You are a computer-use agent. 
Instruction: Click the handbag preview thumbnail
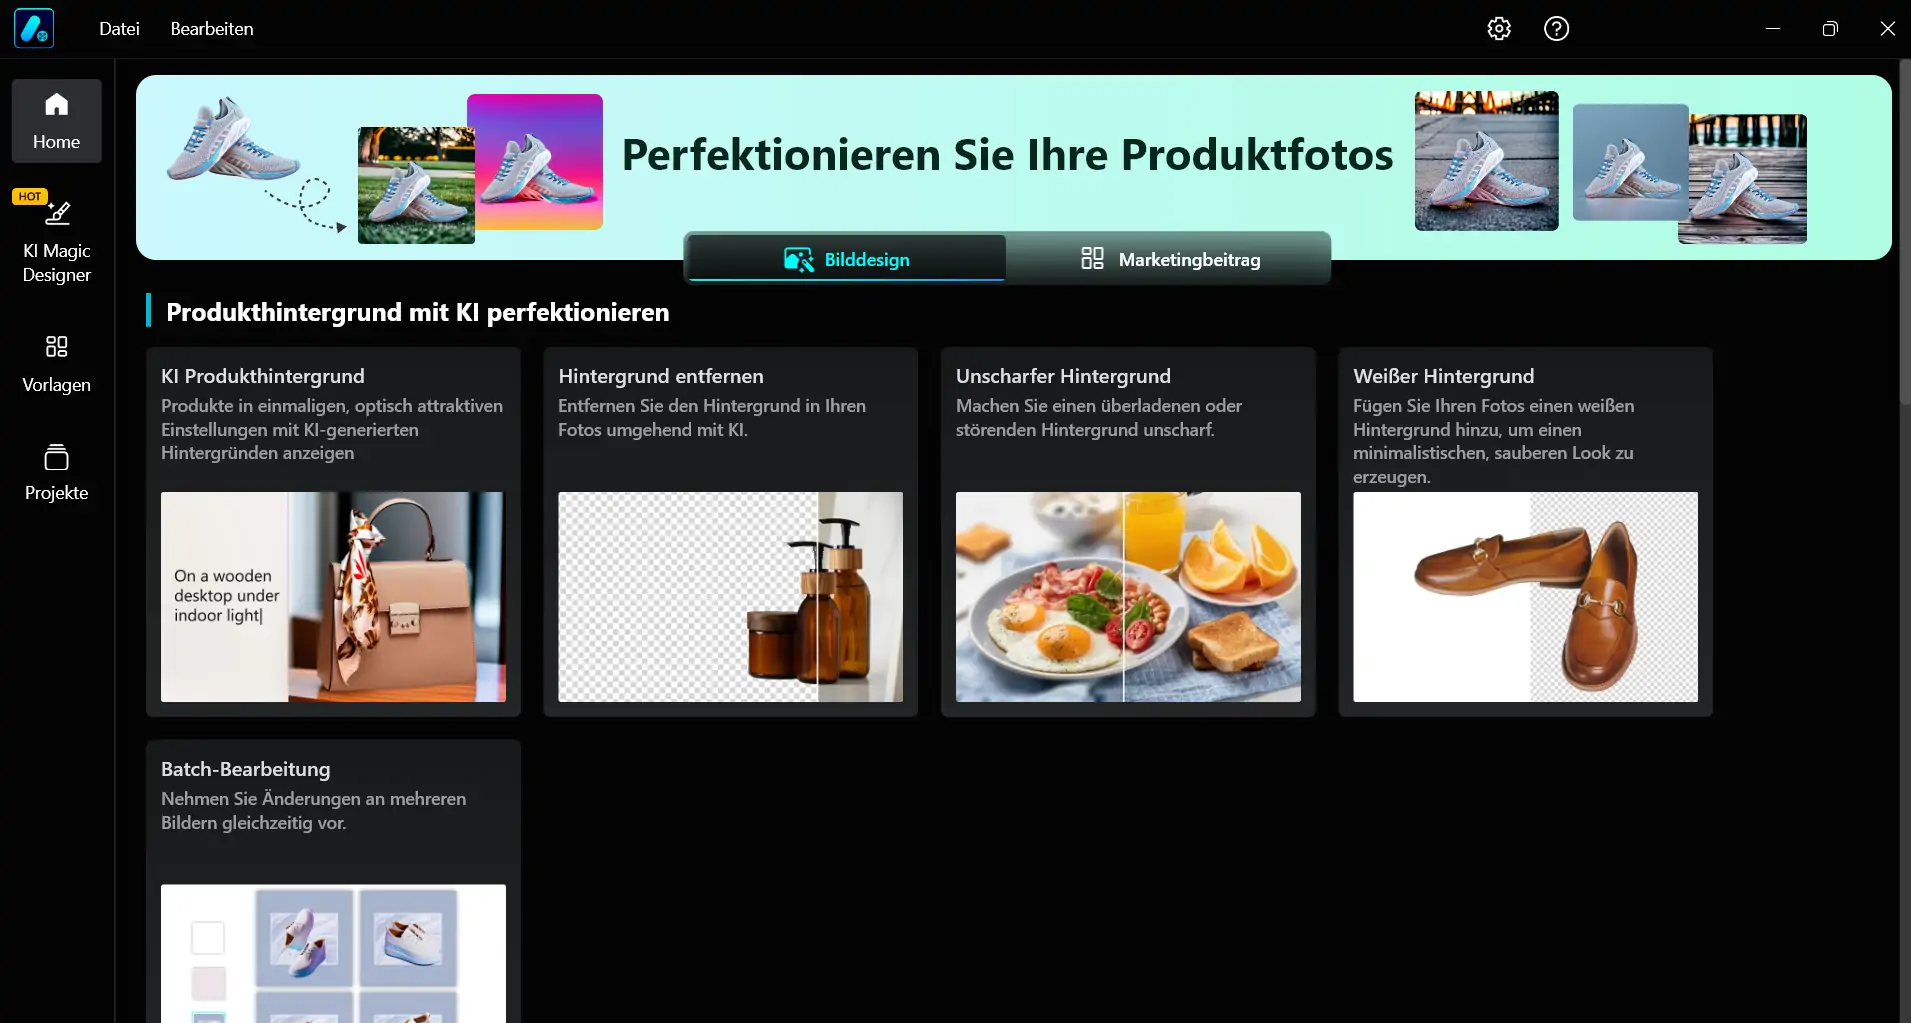333,597
